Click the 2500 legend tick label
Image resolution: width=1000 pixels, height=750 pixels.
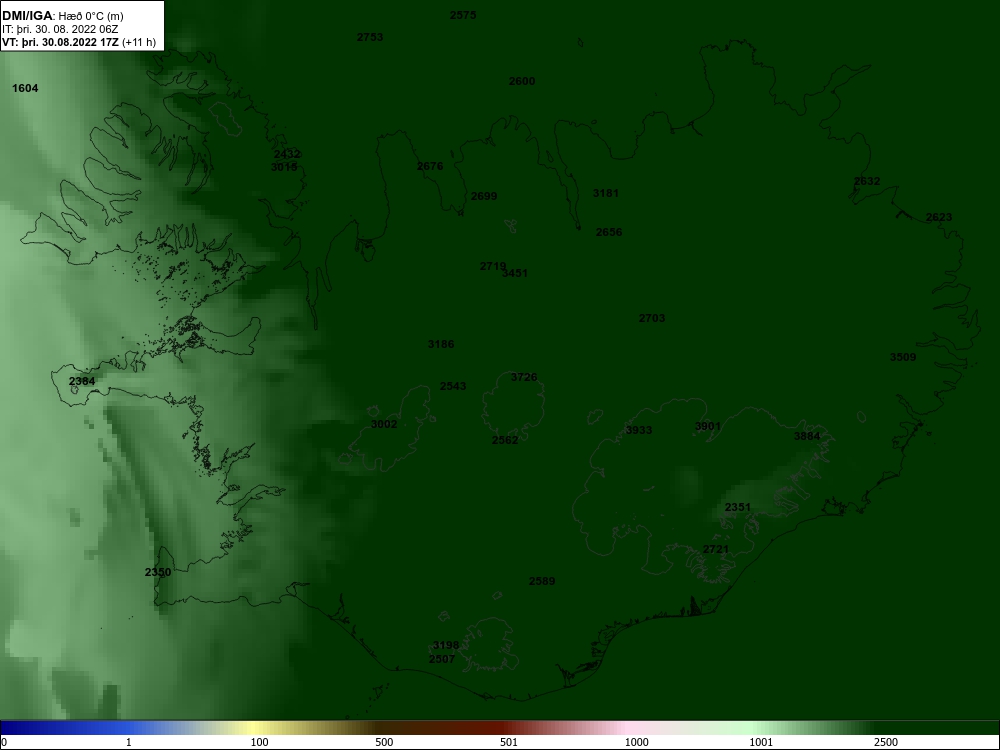(886, 742)
